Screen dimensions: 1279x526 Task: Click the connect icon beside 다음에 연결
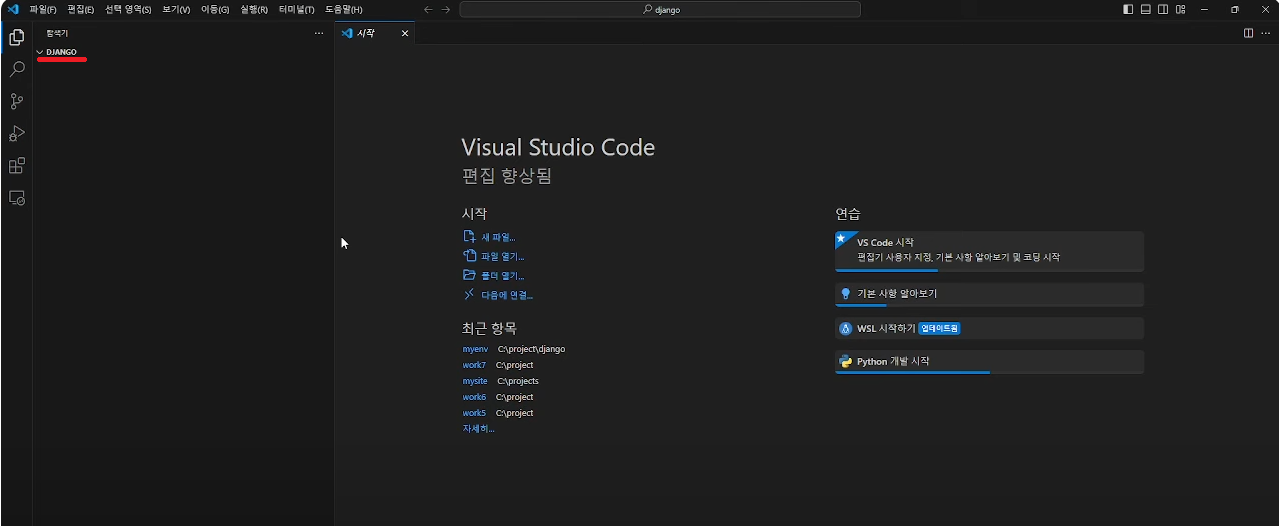click(469, 294)
